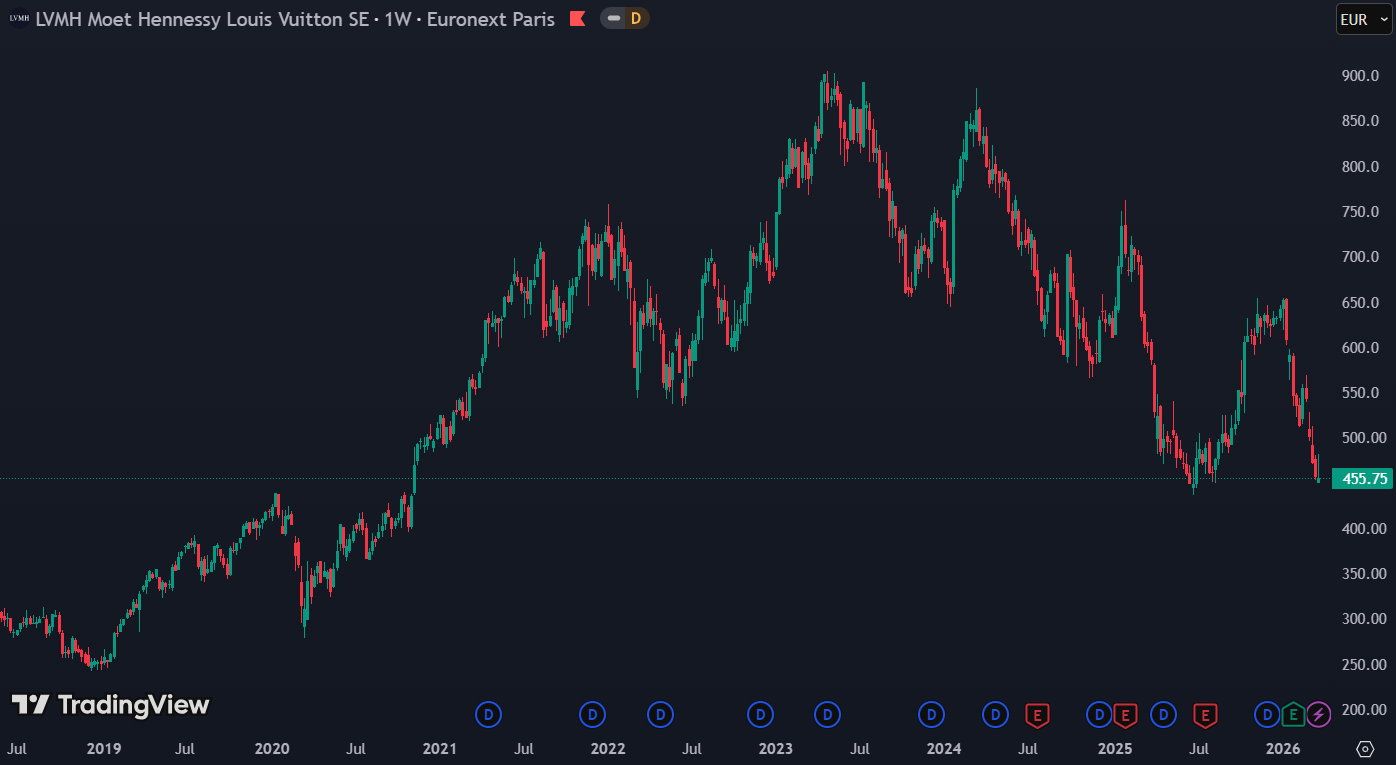The image size is (1396, 765).
Task: Select the 750.0 price scale value
Action: [x=1361, y=212]
